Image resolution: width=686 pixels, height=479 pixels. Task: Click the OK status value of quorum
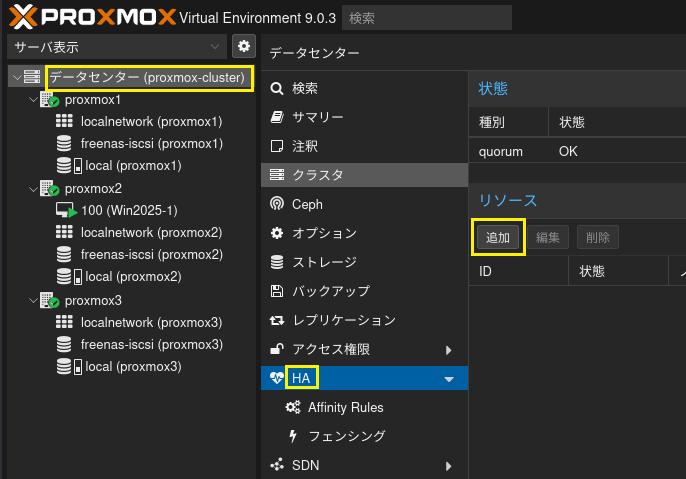pyautogui.click(x=568, y=151)
